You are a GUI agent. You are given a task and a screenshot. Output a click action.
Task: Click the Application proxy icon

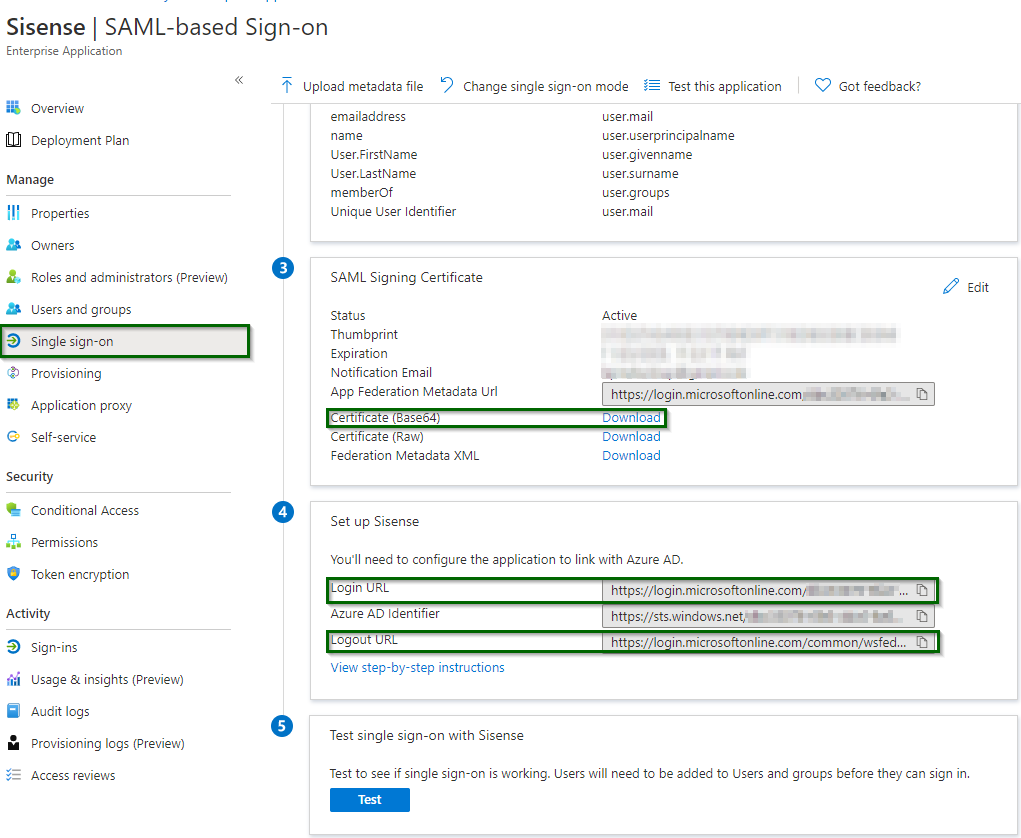13,404
